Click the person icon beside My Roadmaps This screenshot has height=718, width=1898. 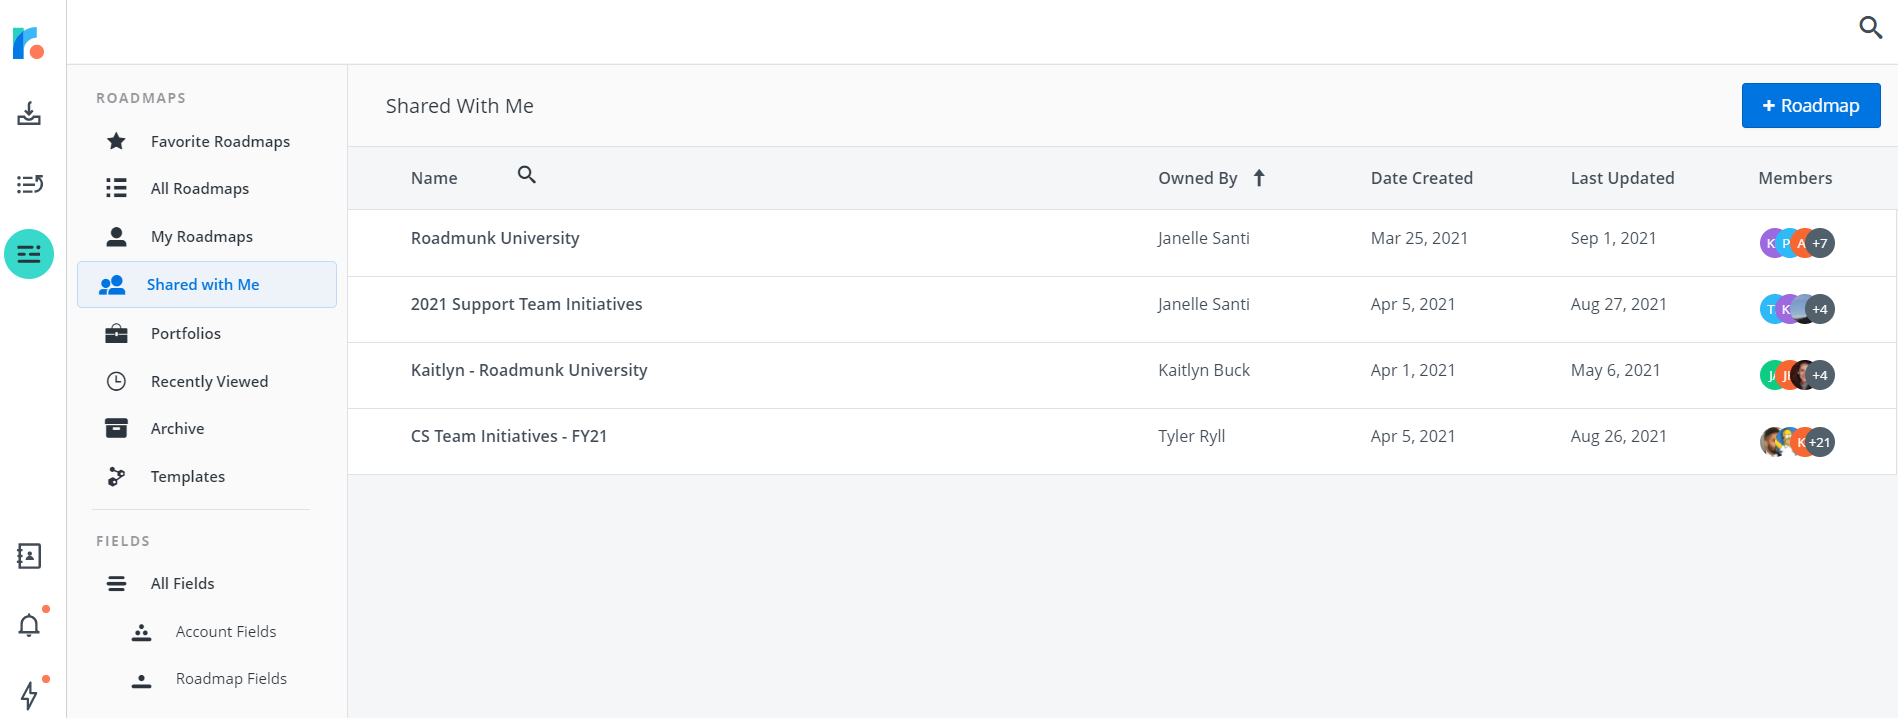pos(116,236)
